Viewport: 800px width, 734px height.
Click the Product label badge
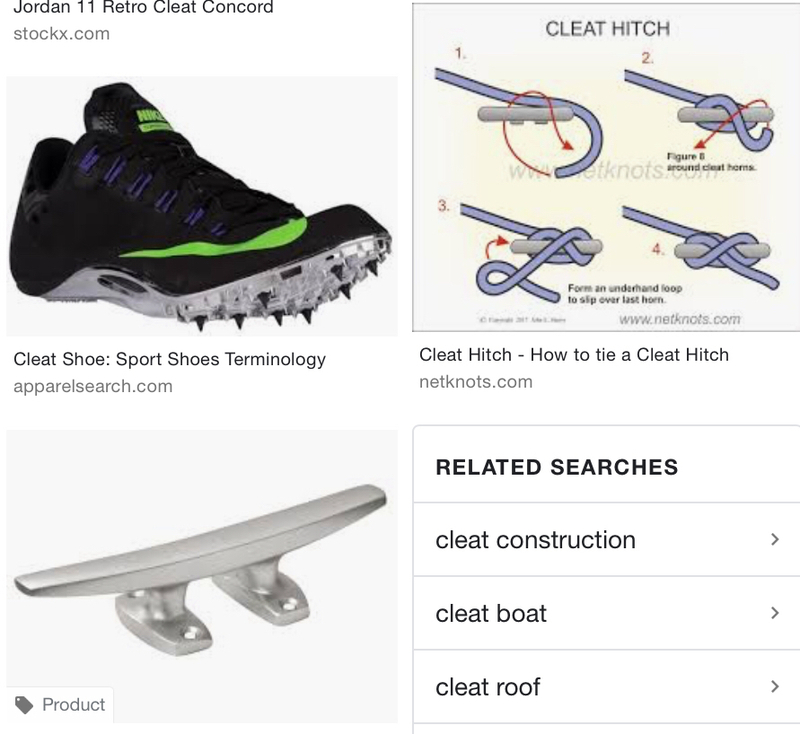[60, 705]
